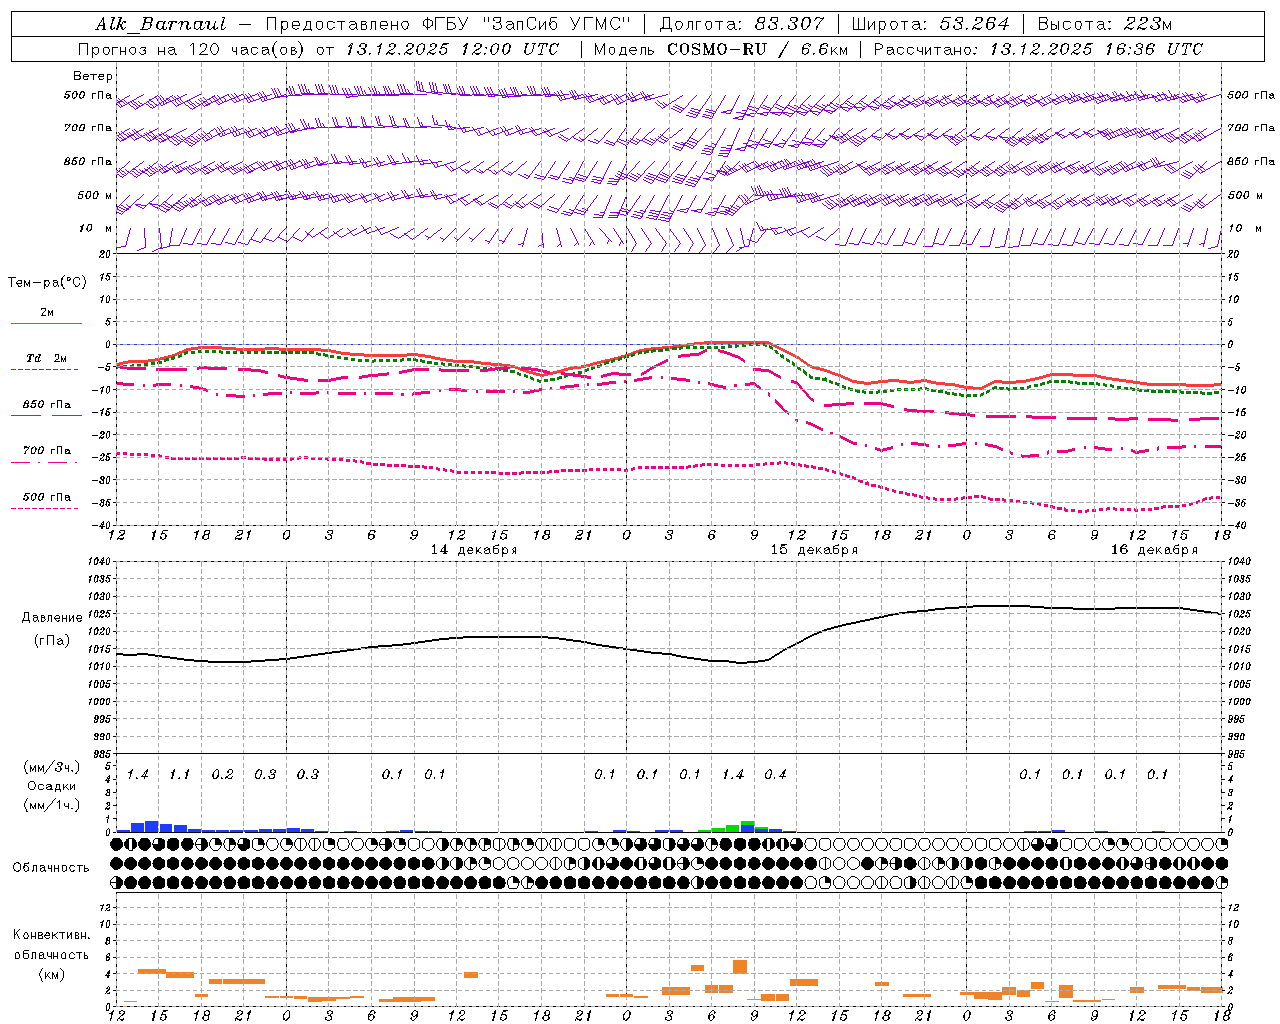Click the '16 декабря' date label
Screen dimensions: 1280x1024
tap(1154, 550)
